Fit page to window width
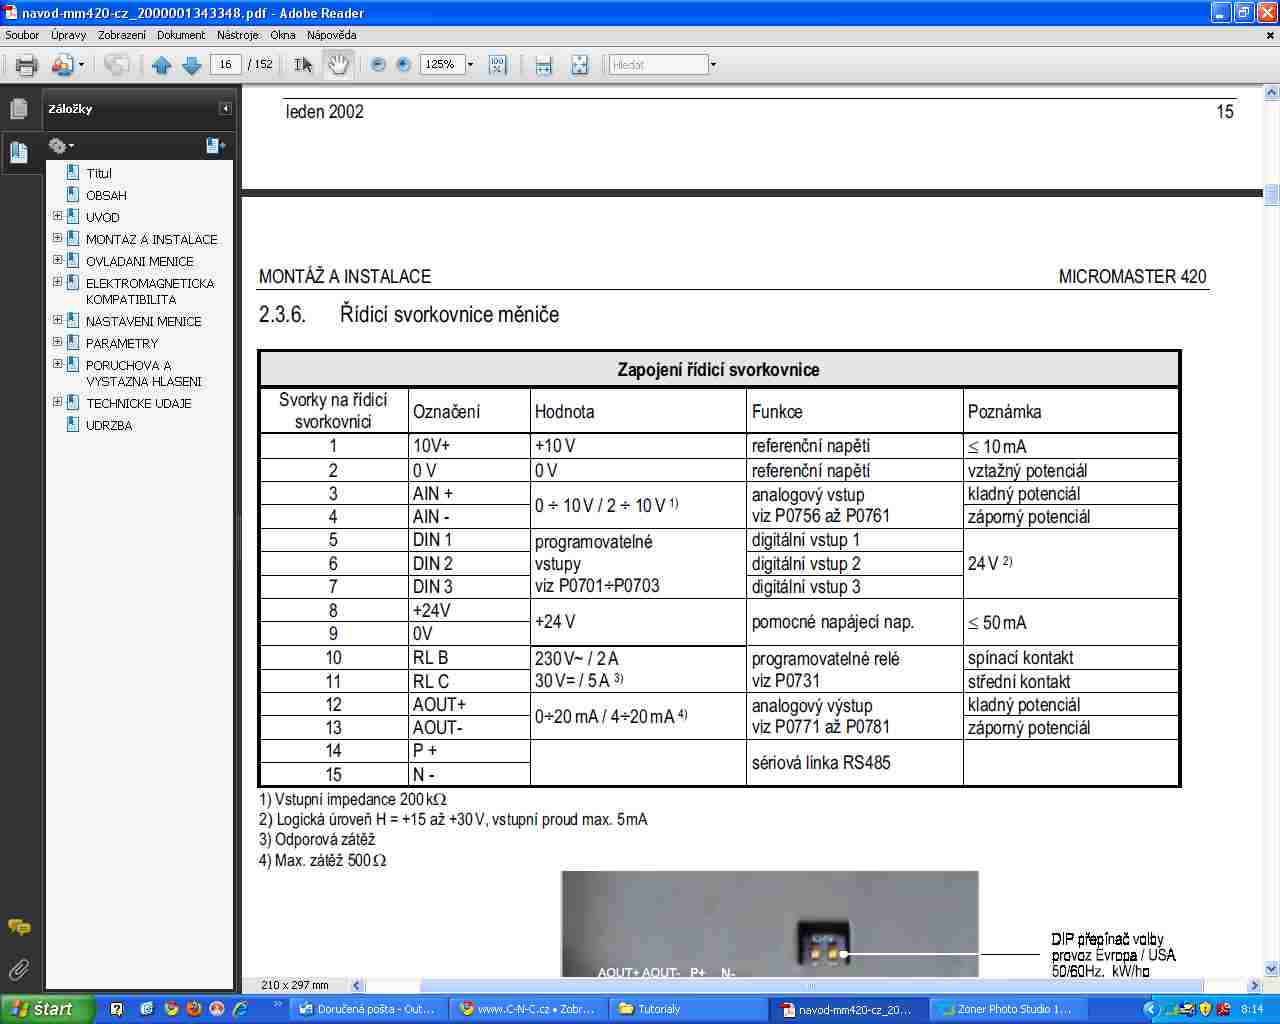This screenshot has width=1280, height=1024. [x=543, y=65]
